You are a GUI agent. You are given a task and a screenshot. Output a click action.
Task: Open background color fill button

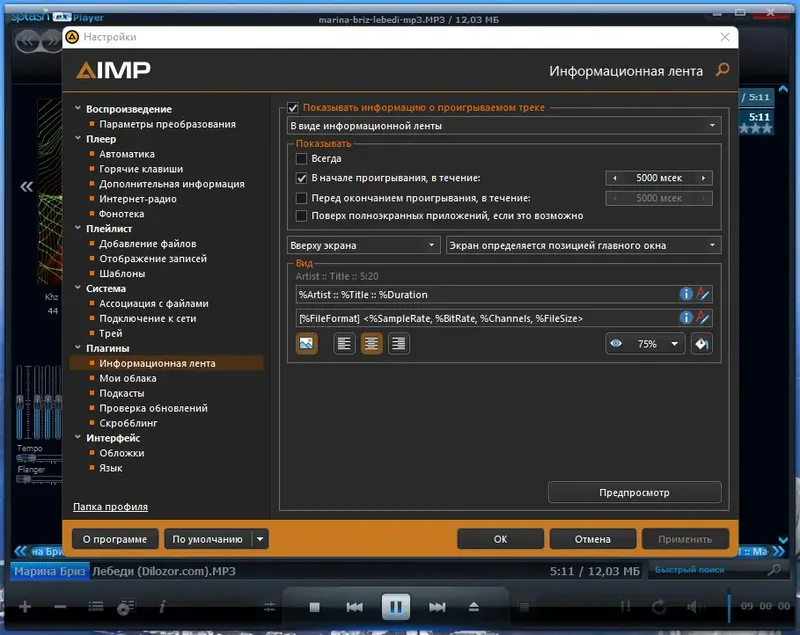702,344
